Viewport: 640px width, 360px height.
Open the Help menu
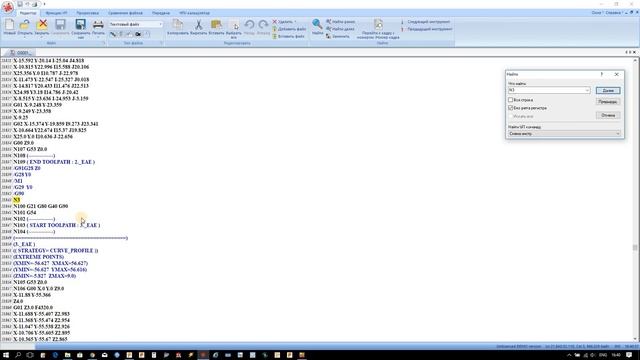point(613,13)
